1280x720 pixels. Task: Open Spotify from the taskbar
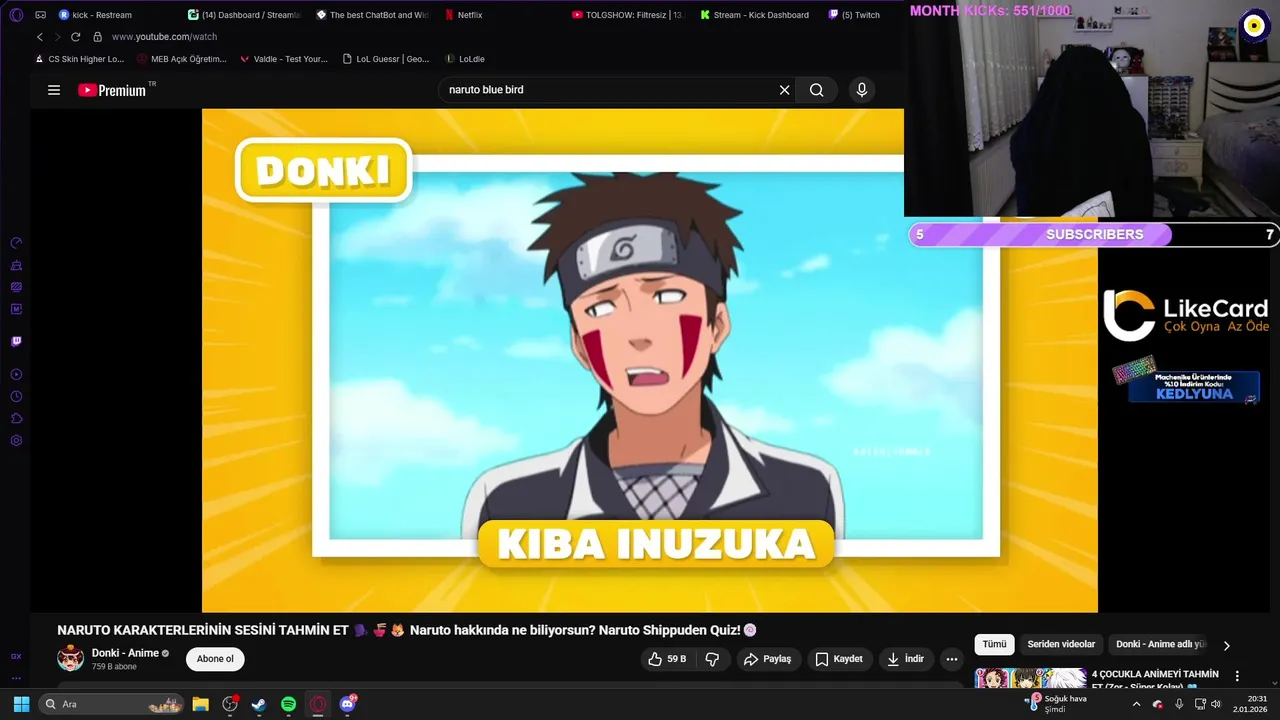[288, 704]
